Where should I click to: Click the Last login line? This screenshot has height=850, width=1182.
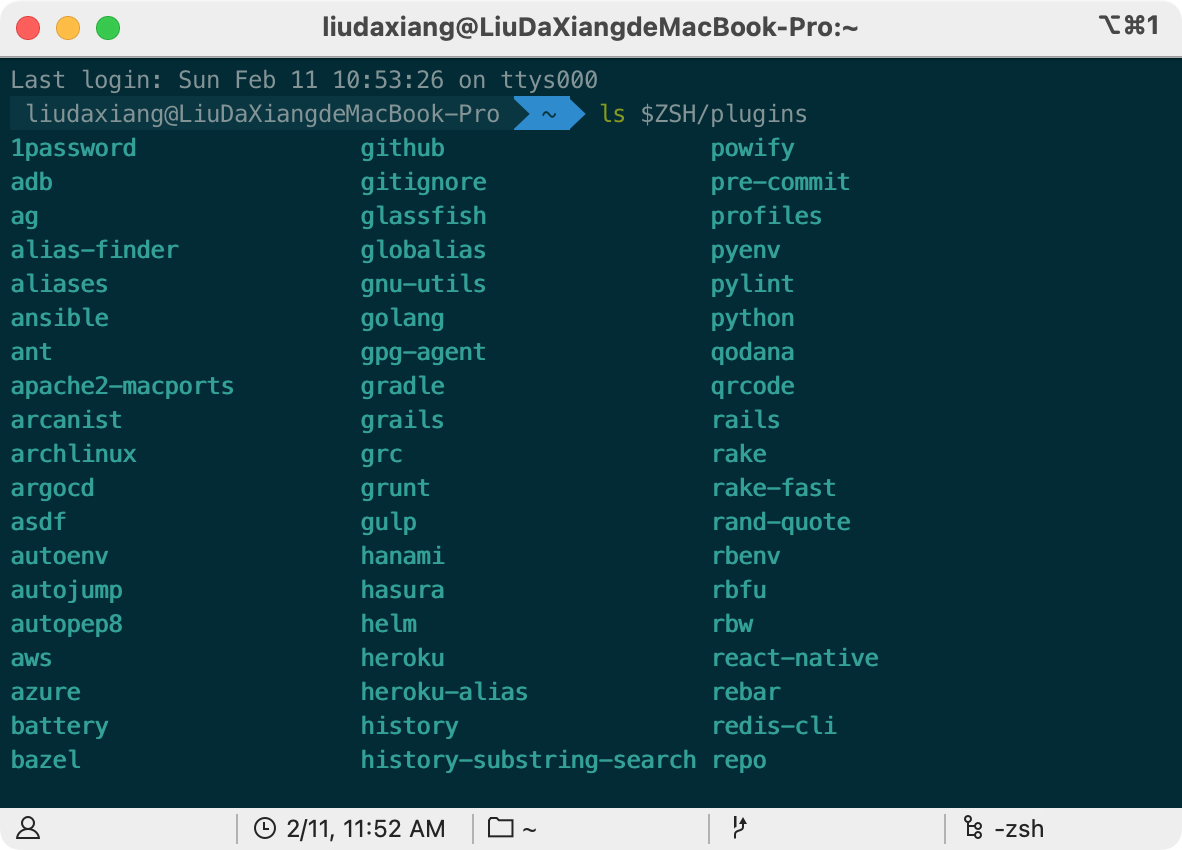[304, 80]
